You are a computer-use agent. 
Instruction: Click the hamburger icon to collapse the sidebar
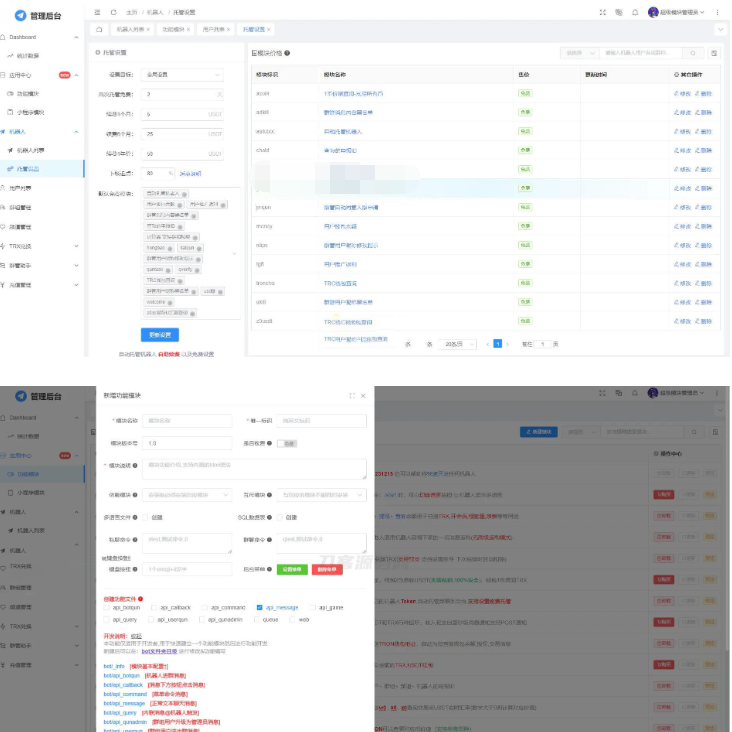97,12
